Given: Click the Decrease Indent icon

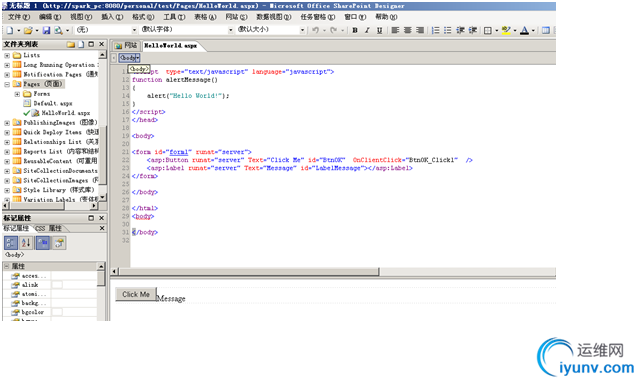Looking at the screenshot, I should pos(460,30).
